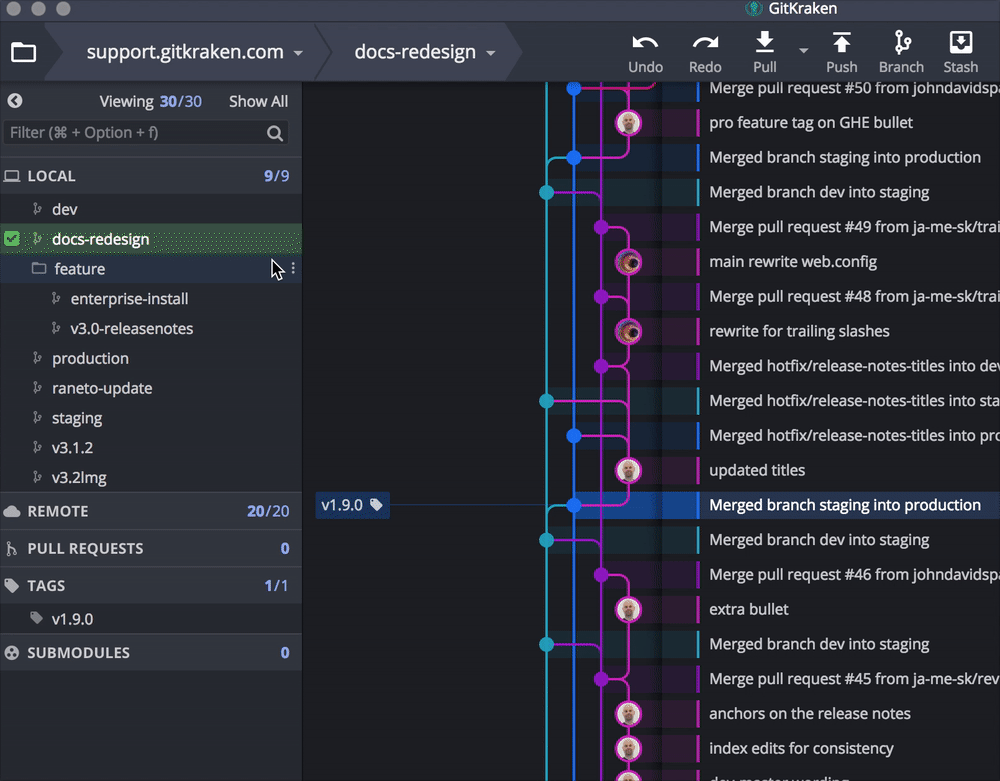The height and width of the screenshot is (781, 1000).
Task: Collapse the left panel with back arrow
Action: point(15,101)
